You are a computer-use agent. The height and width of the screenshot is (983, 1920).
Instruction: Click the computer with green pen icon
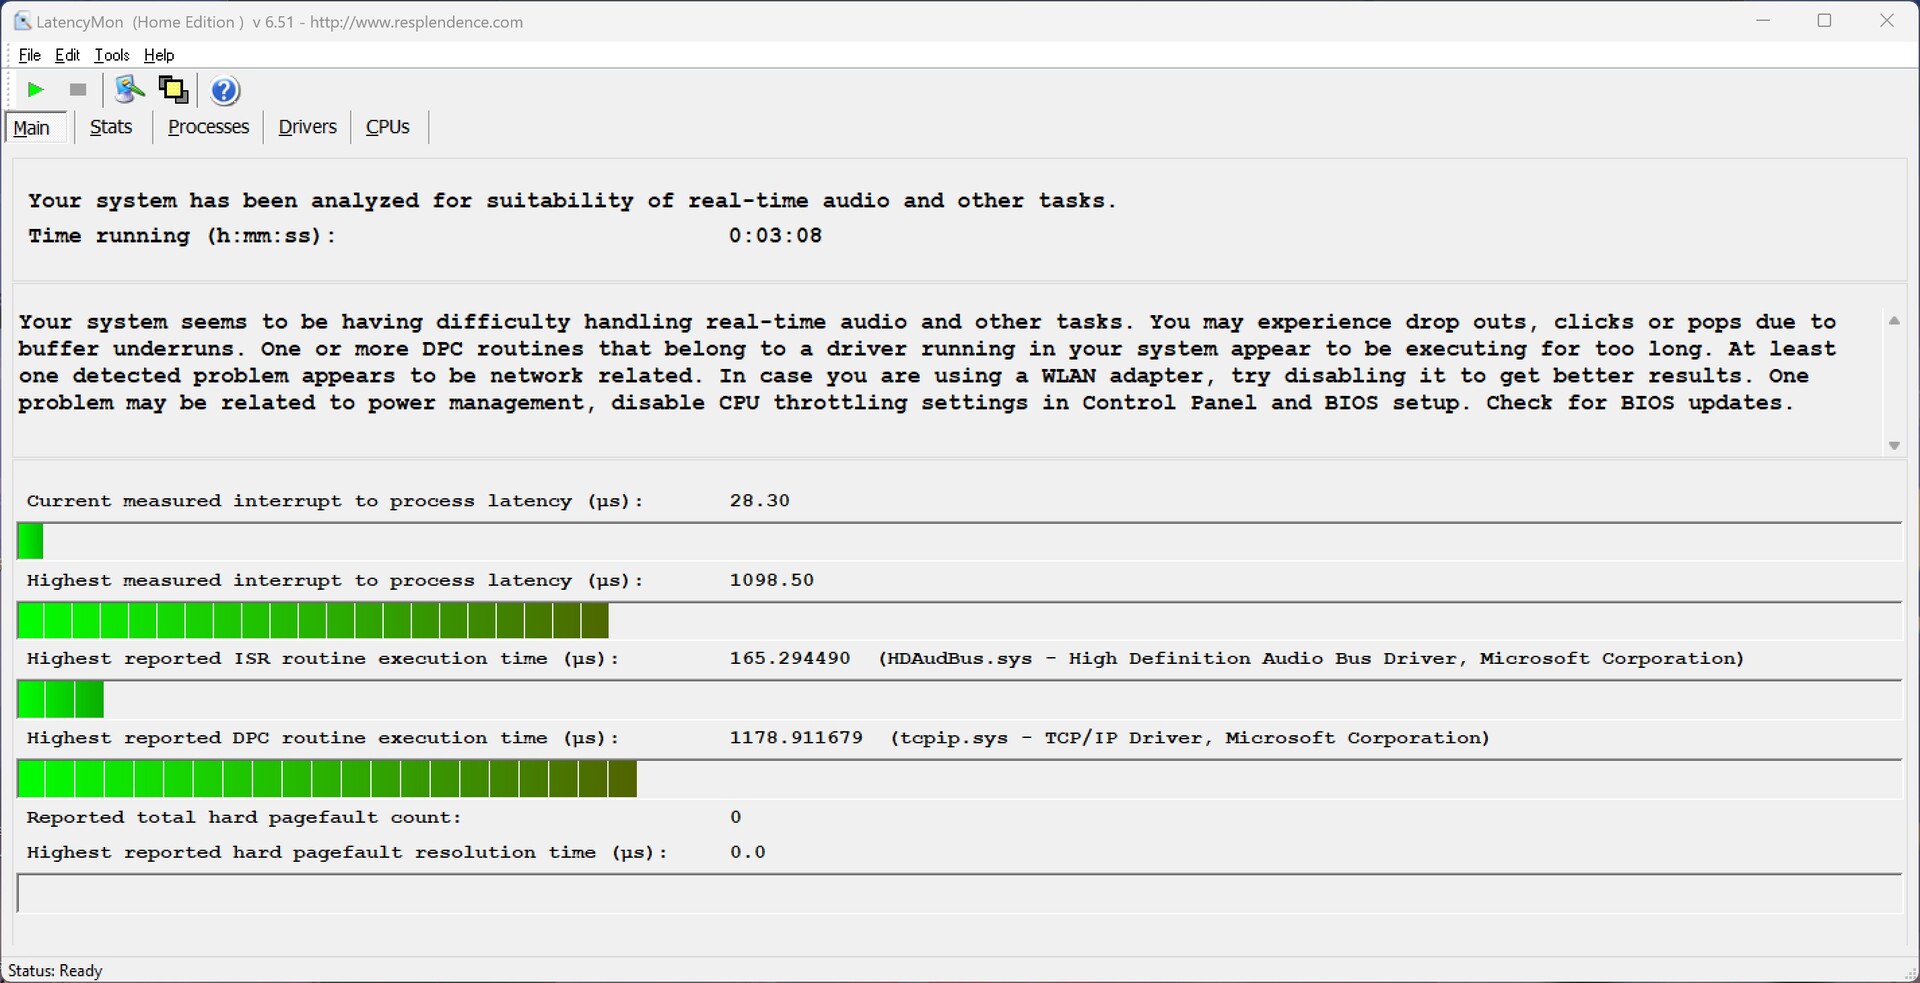pos(129,90)
